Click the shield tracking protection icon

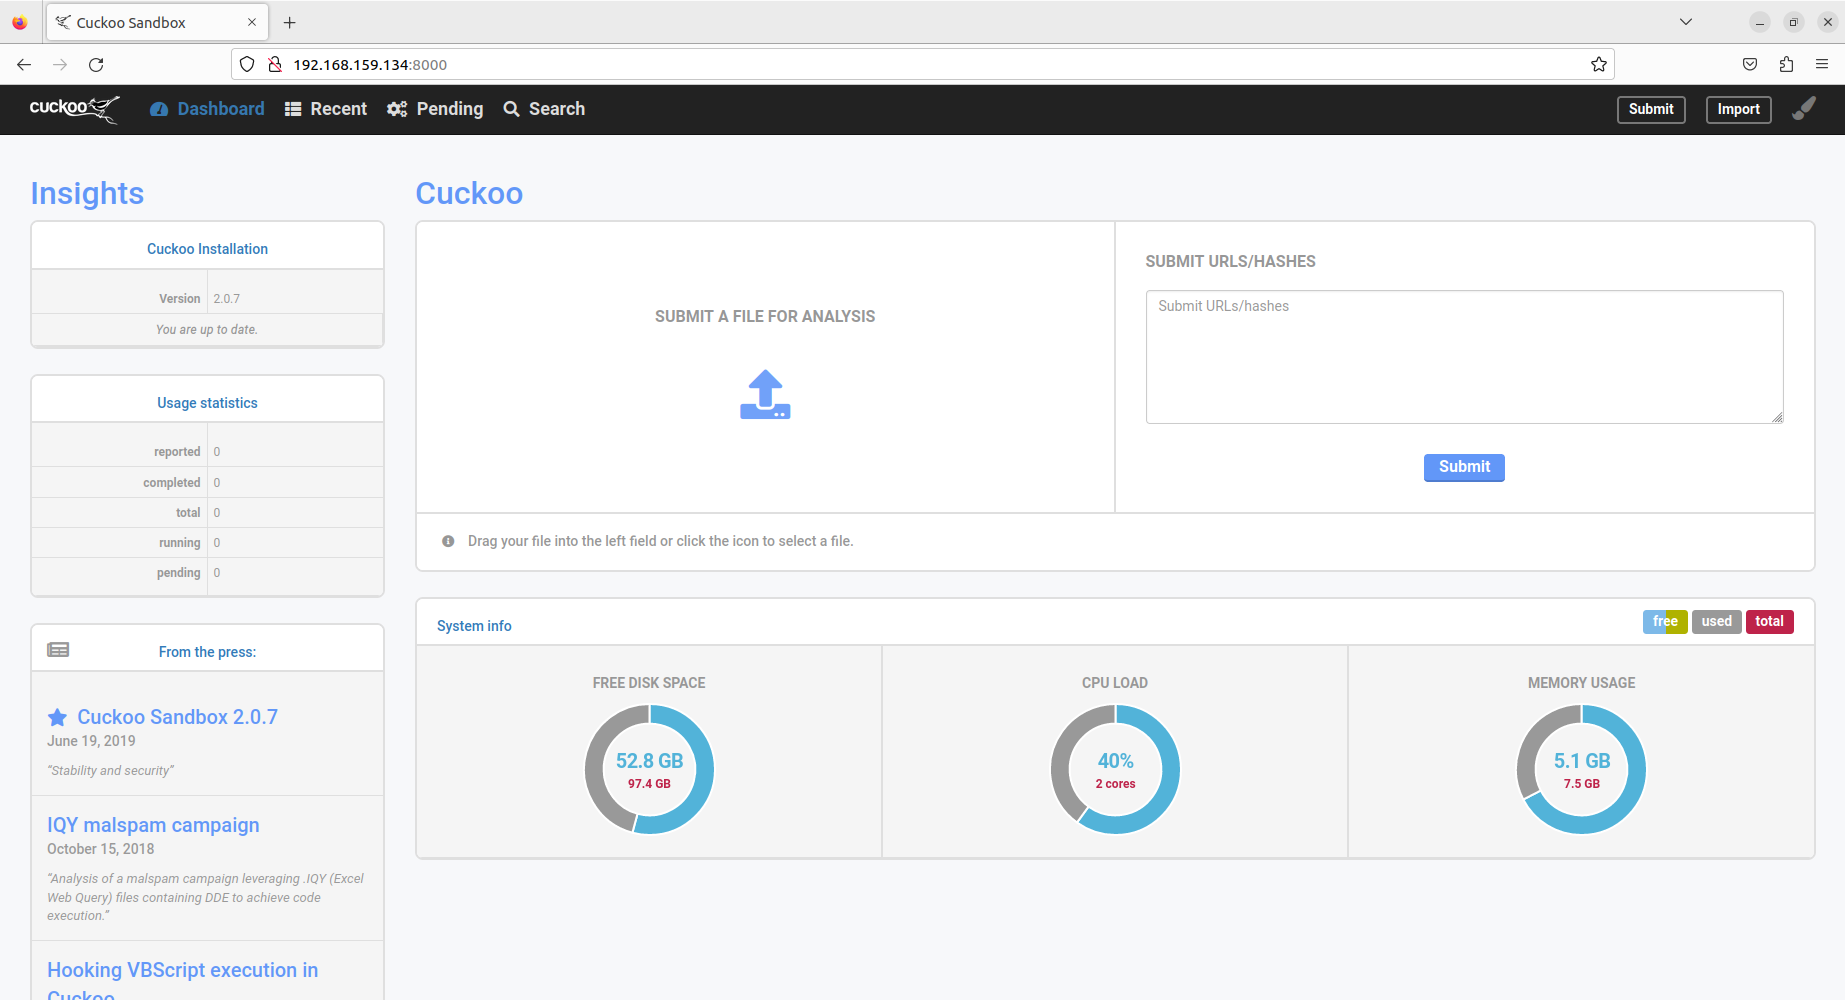coord(247,64)
